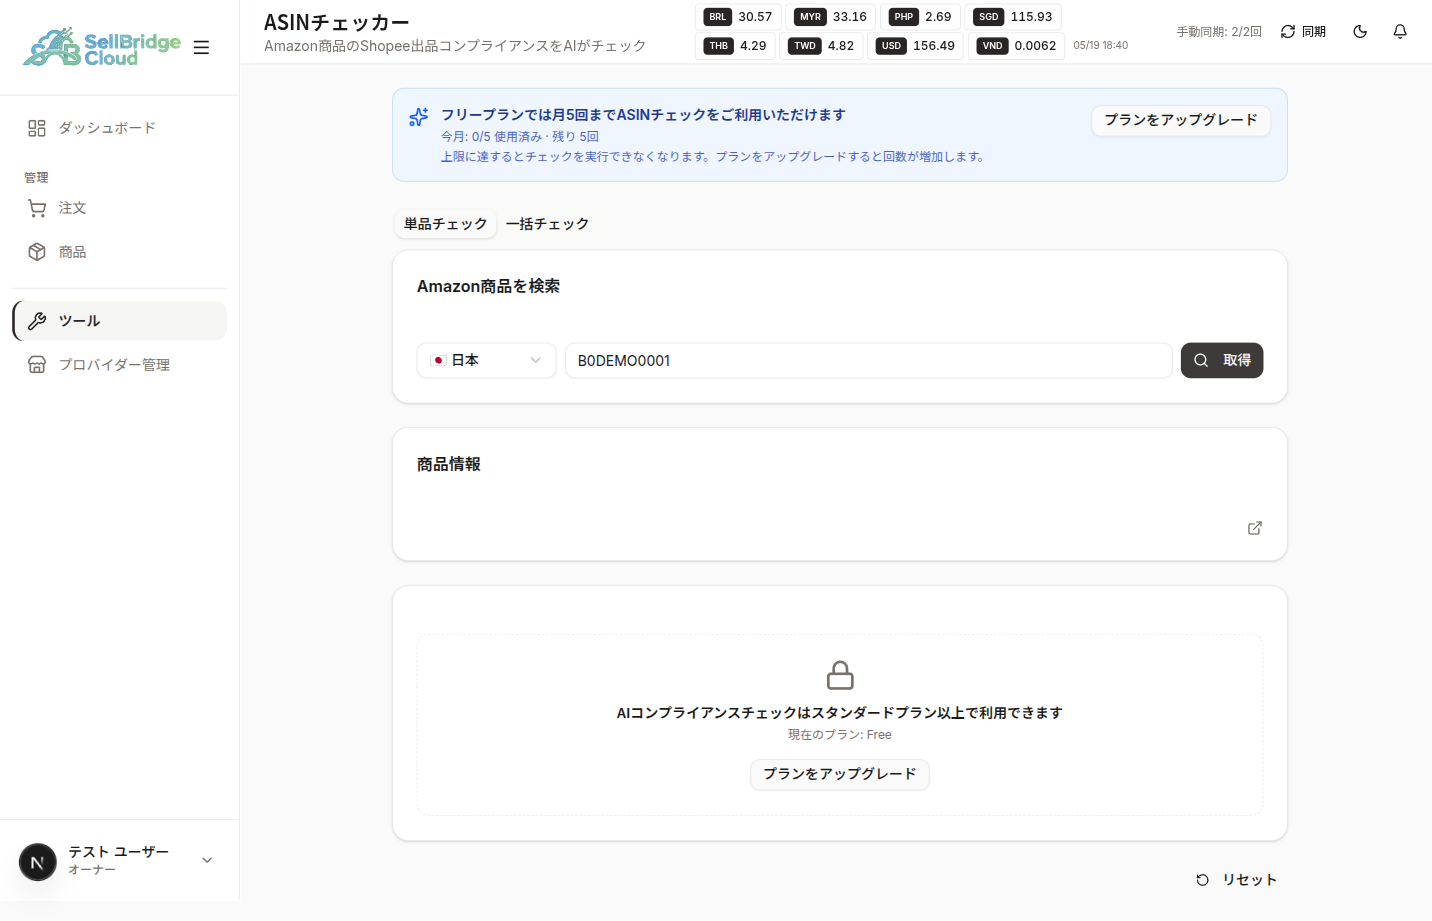Image resolution: width=1432 pixels, height=921 pixels.
Task: Click the PHP 2.69 rate badge
Action: [x=920, y=17]
